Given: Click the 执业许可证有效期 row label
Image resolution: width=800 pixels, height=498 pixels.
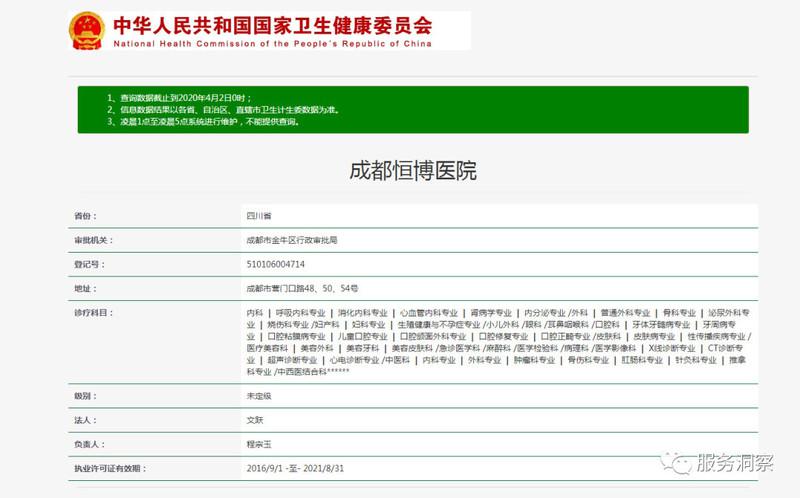Looking at the screenshot, I should pyautogui.click(x=110, y=468).
